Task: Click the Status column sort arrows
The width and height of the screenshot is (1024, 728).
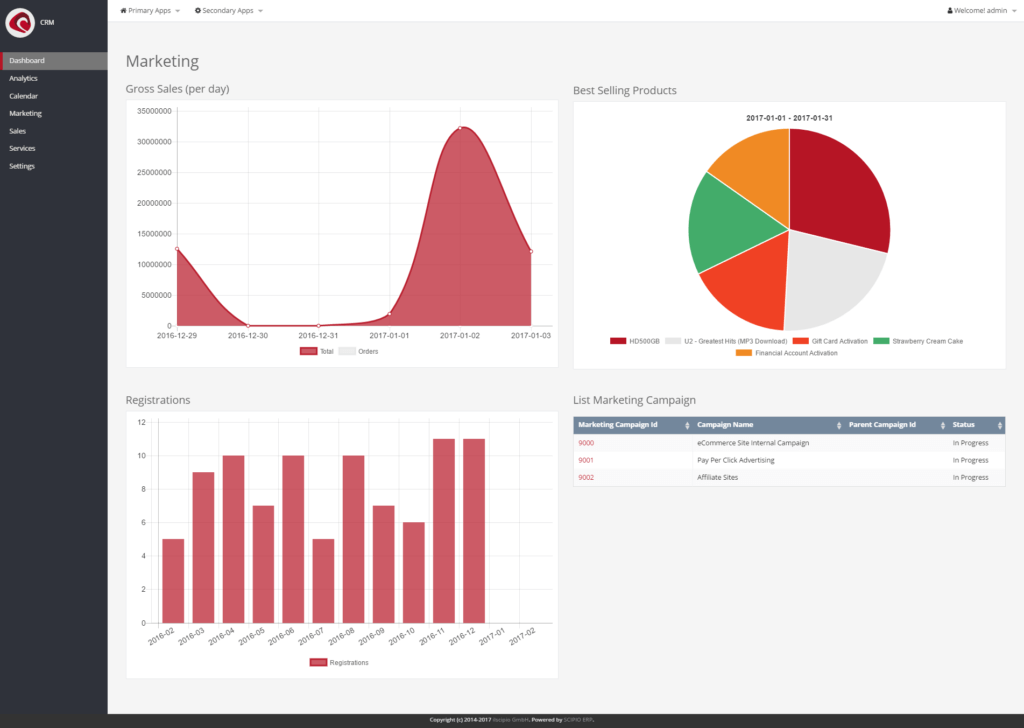Action: point(998,425)
